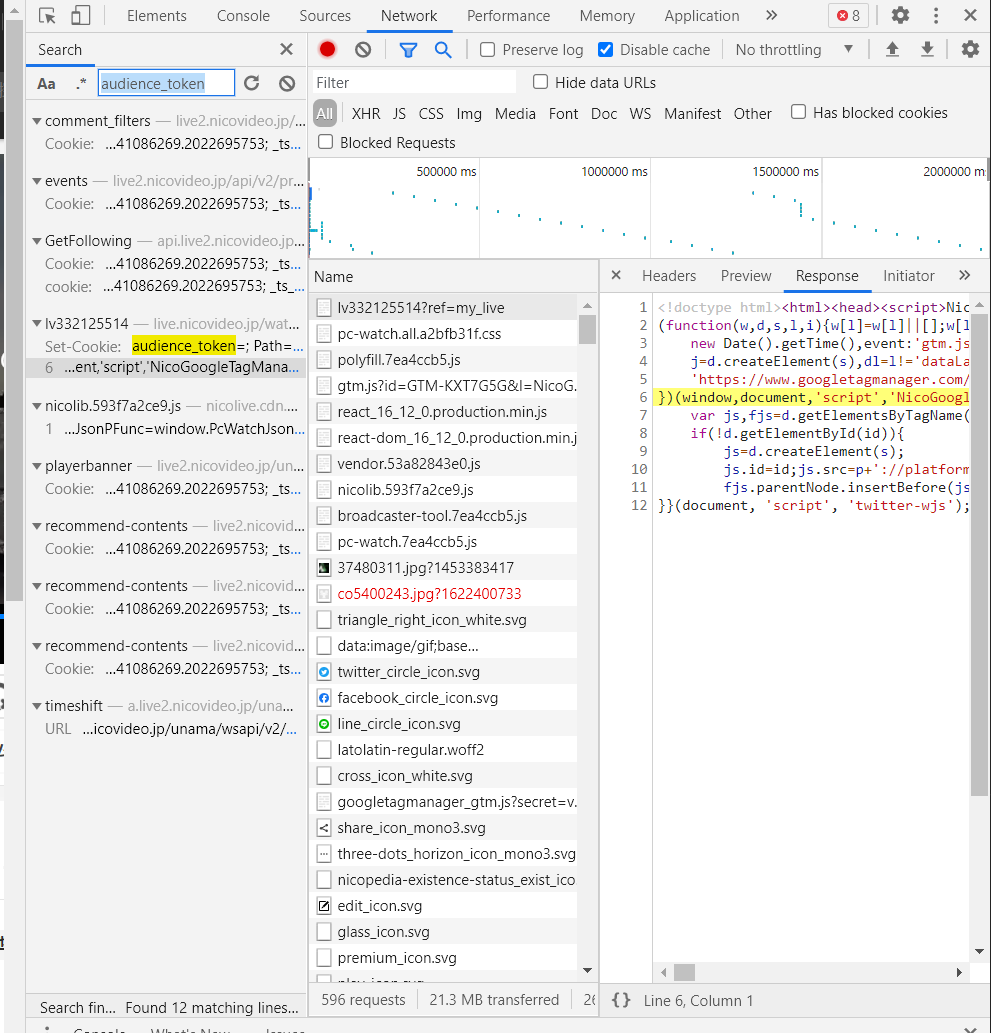Select the pc-watch.all.a2bfb31f.css request
This screenshot has height=1033, width=991.
point(419,333)
